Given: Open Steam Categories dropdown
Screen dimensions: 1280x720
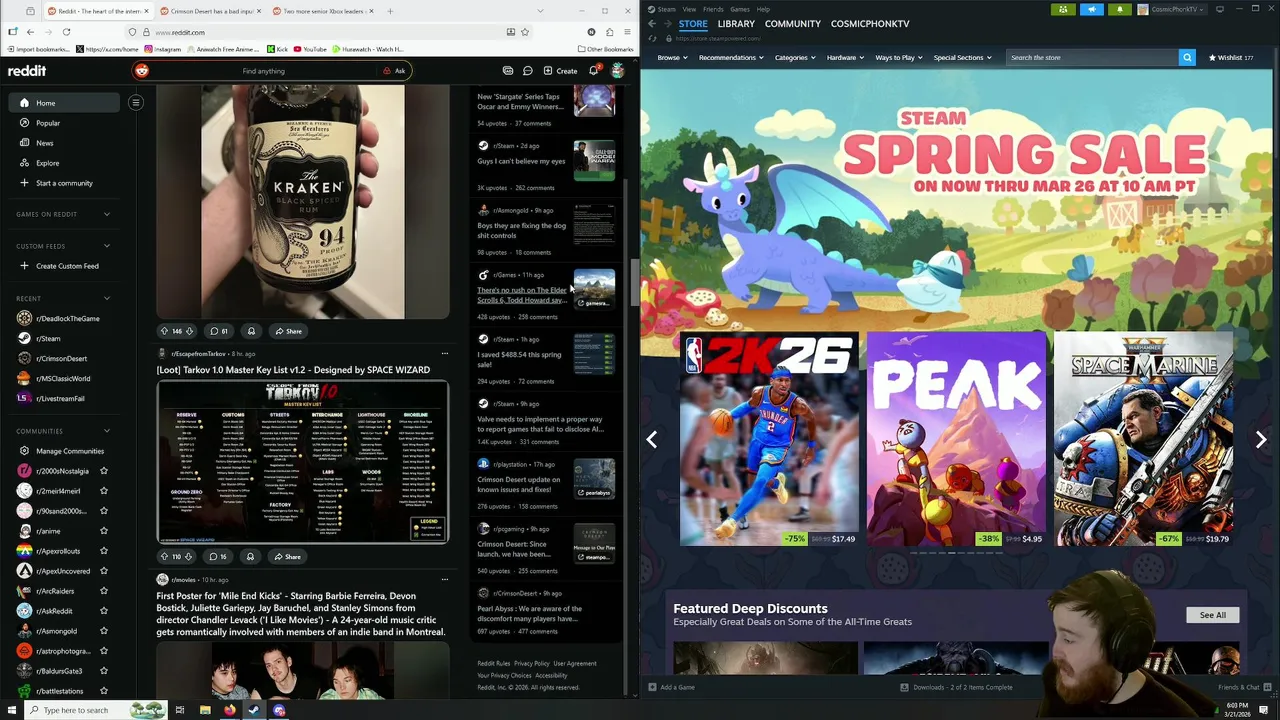Looking at the screenshot, I should (794, 57).
